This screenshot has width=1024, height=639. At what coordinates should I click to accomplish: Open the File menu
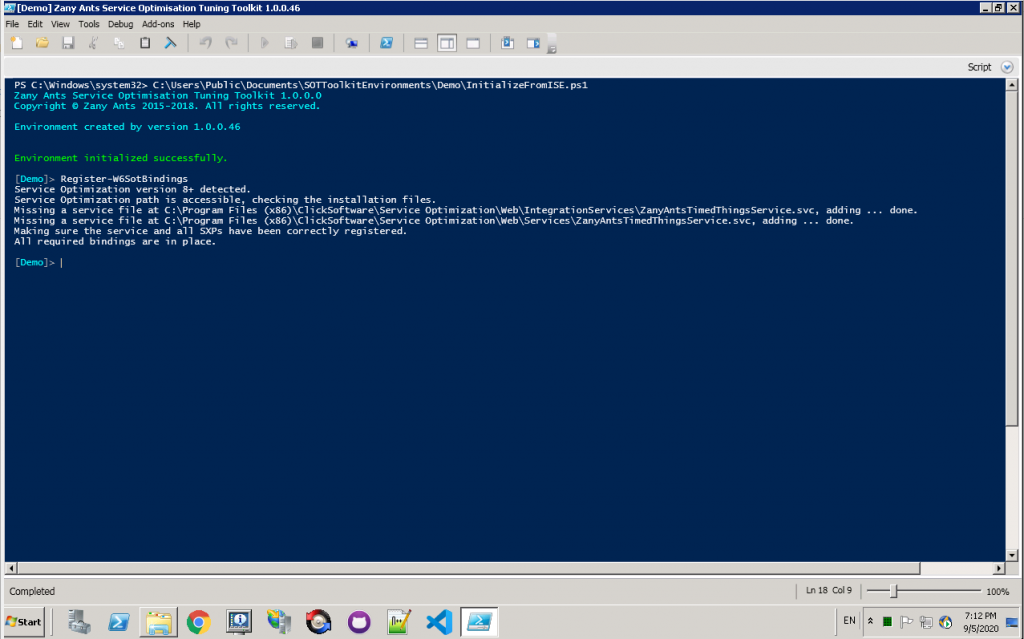(12, 24)
